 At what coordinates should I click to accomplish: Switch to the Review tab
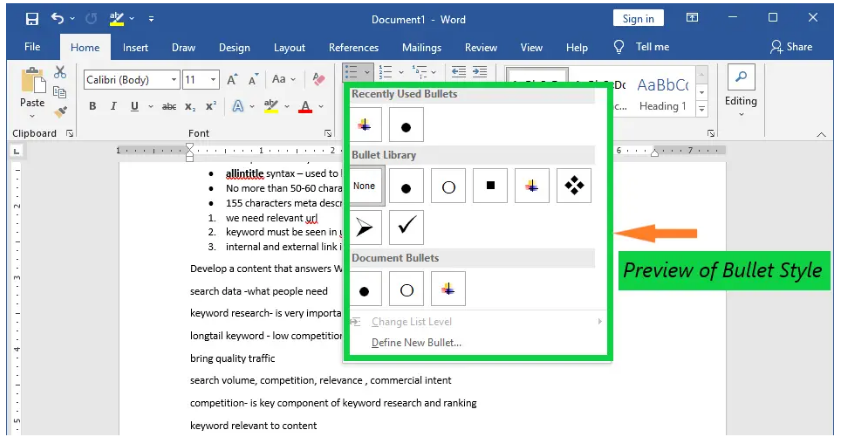click(481, 47)
